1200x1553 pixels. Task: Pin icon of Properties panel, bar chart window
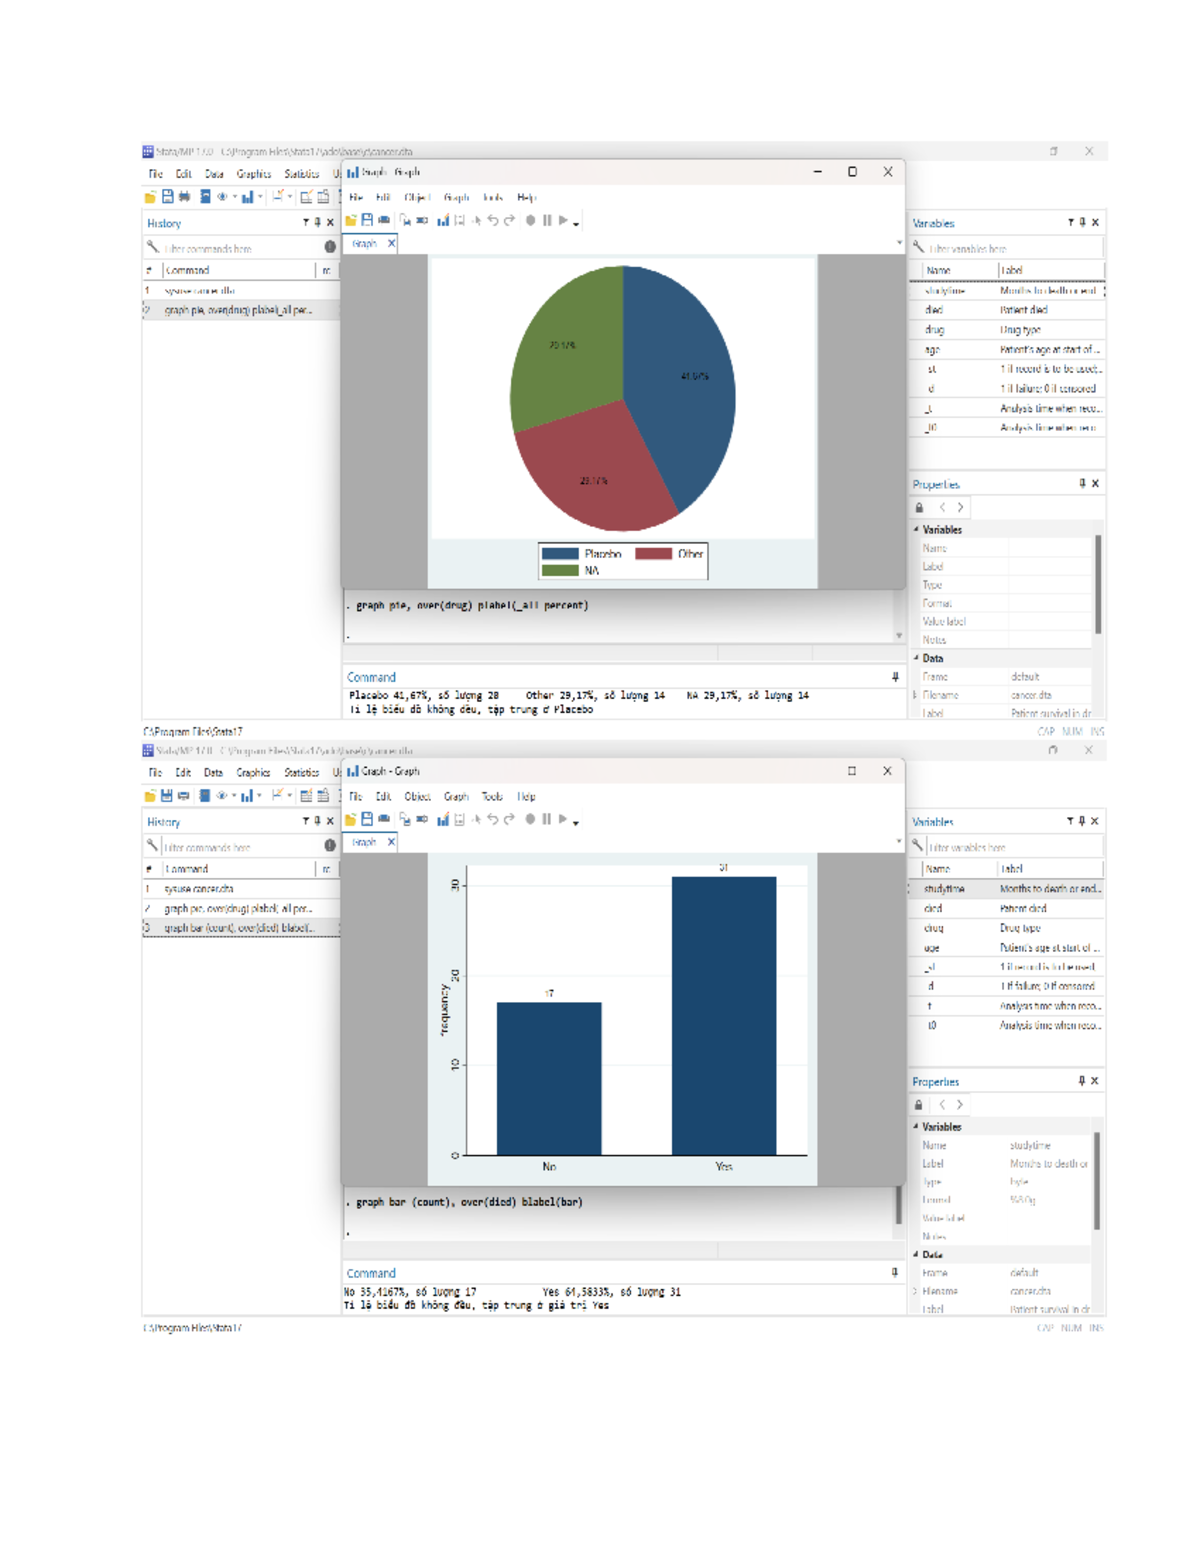(1081, 1081)
